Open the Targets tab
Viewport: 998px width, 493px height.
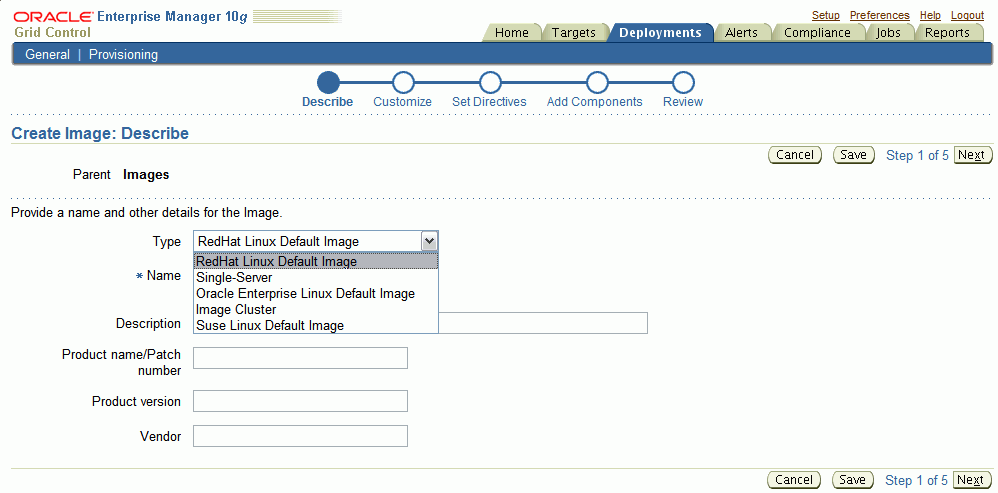pos(573,32)
